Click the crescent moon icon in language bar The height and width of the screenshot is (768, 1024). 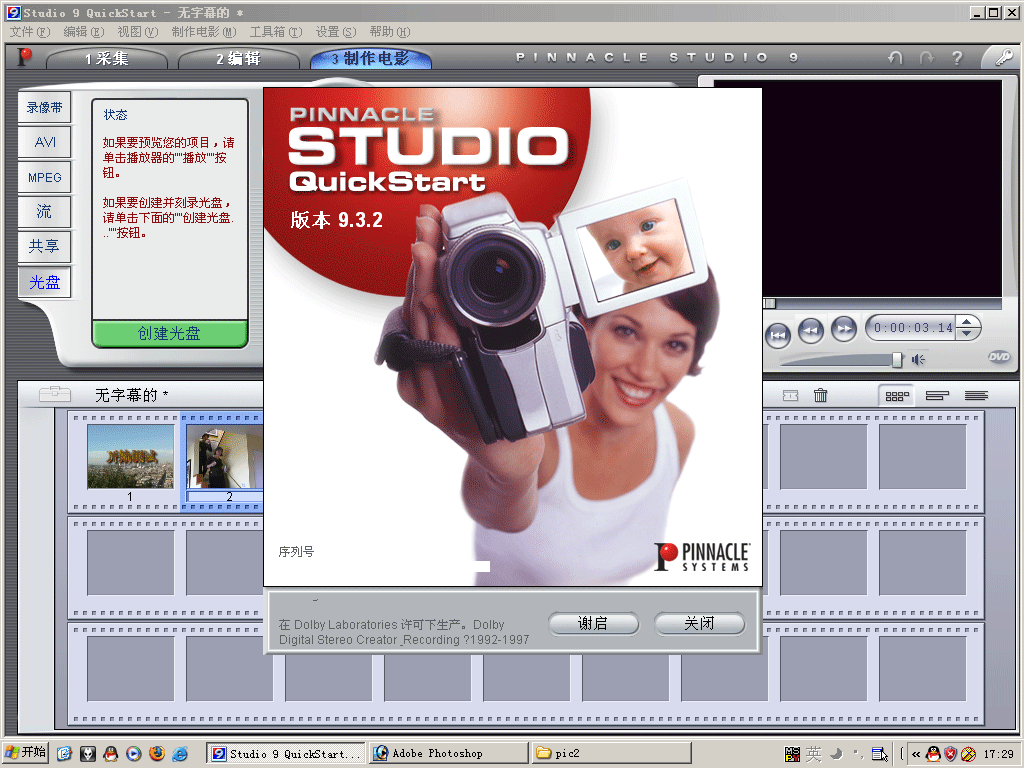tap(837, 754)
